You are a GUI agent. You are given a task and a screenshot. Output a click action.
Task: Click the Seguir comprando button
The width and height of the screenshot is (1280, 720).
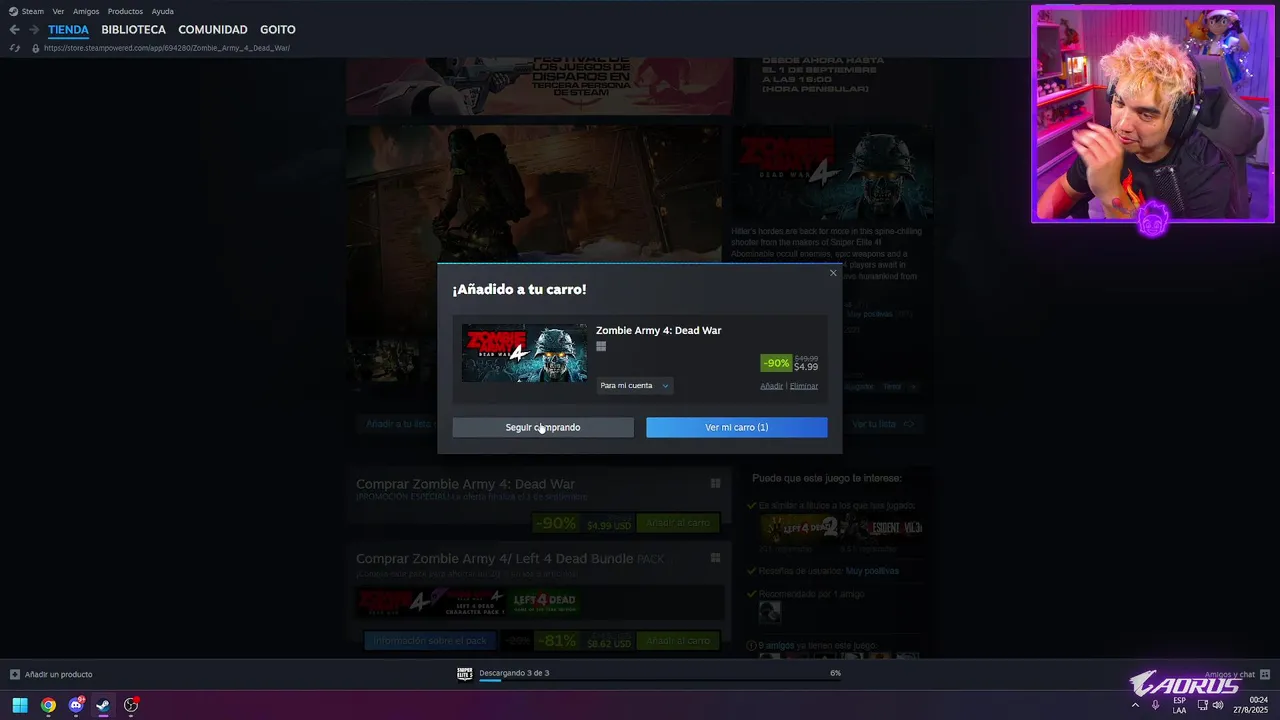pyautogui.click(x=543, y=427)
